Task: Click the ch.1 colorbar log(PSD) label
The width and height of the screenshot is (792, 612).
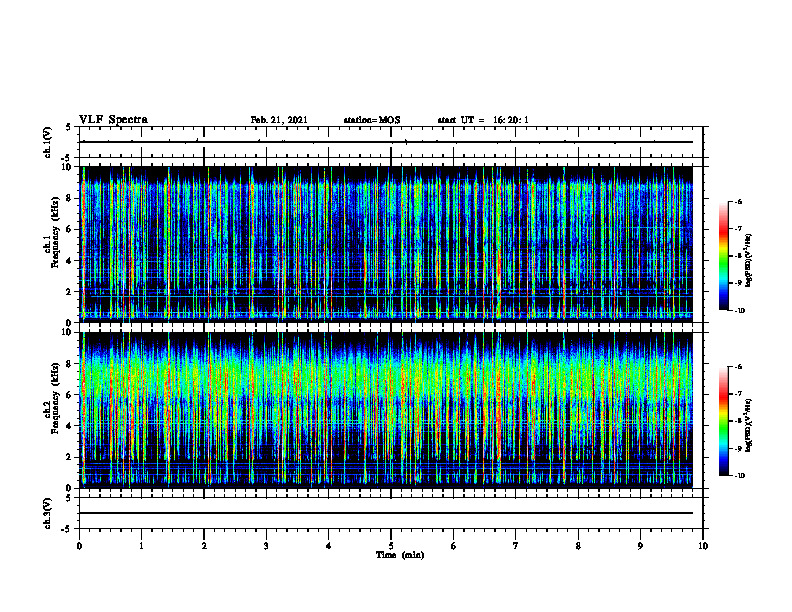Action: (x=748, y=260)
